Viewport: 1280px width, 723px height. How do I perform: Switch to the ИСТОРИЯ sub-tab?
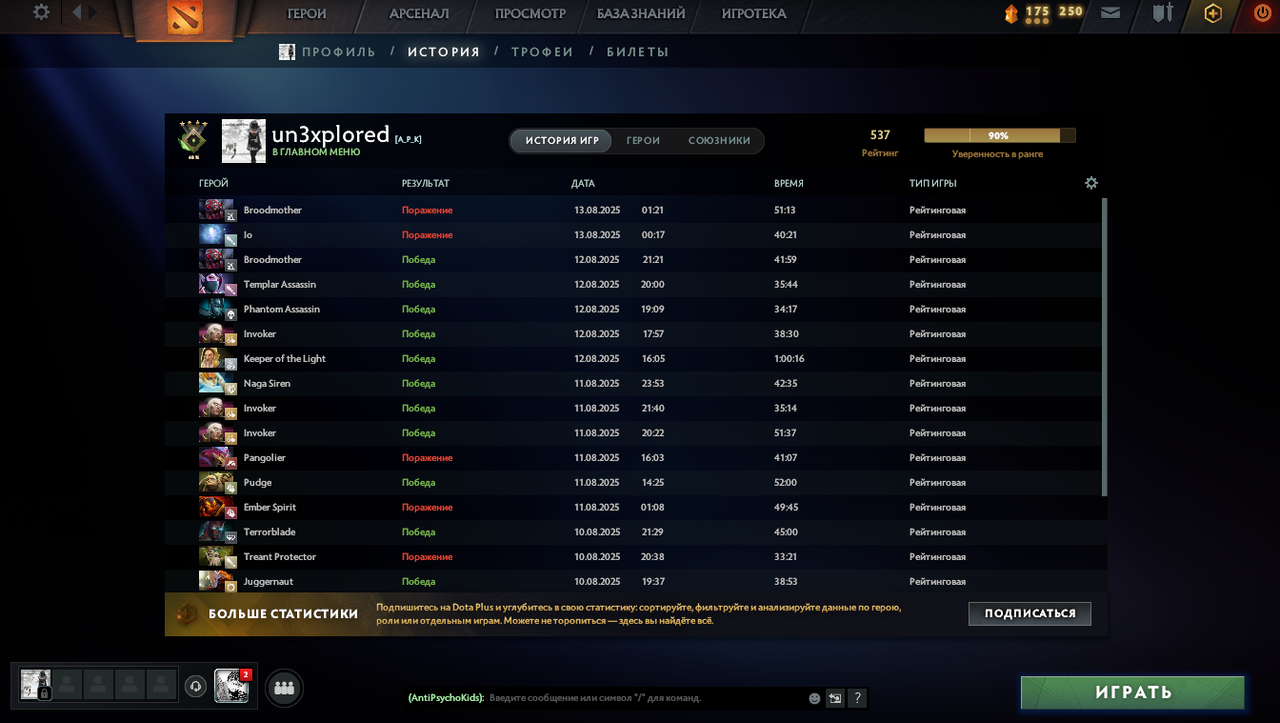[444, 52]
